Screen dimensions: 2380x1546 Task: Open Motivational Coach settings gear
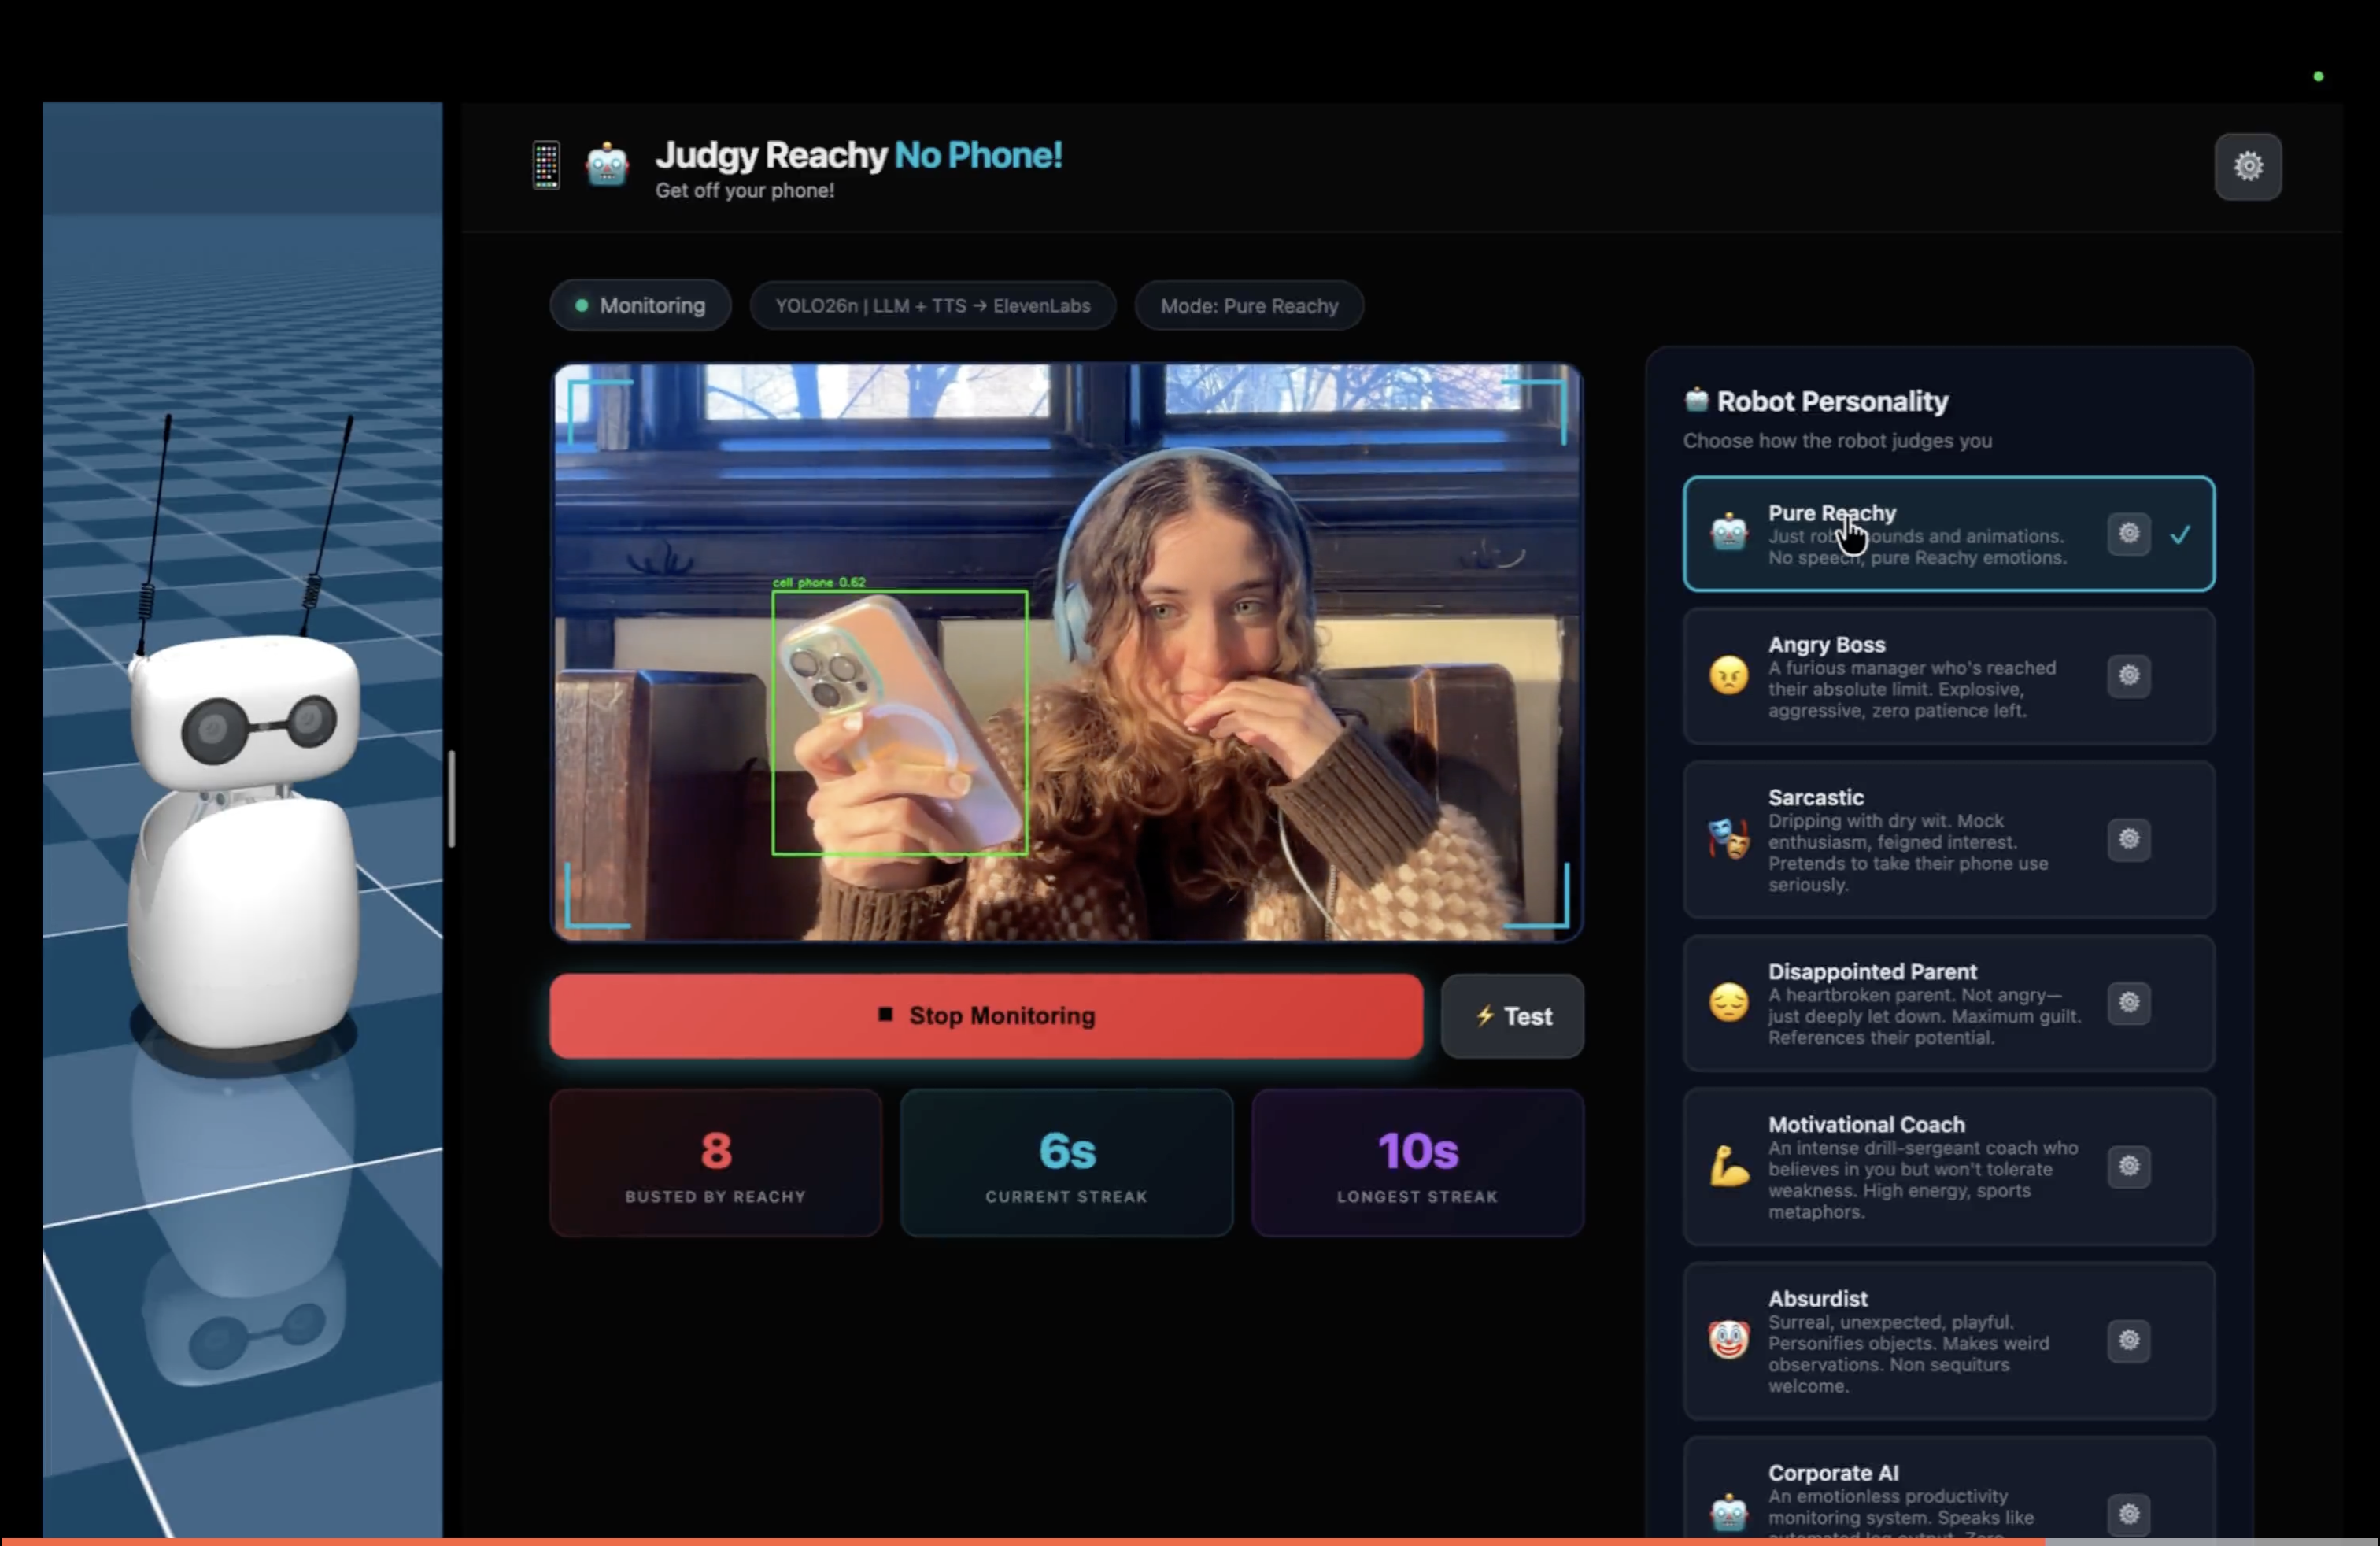point(2128,1166)
